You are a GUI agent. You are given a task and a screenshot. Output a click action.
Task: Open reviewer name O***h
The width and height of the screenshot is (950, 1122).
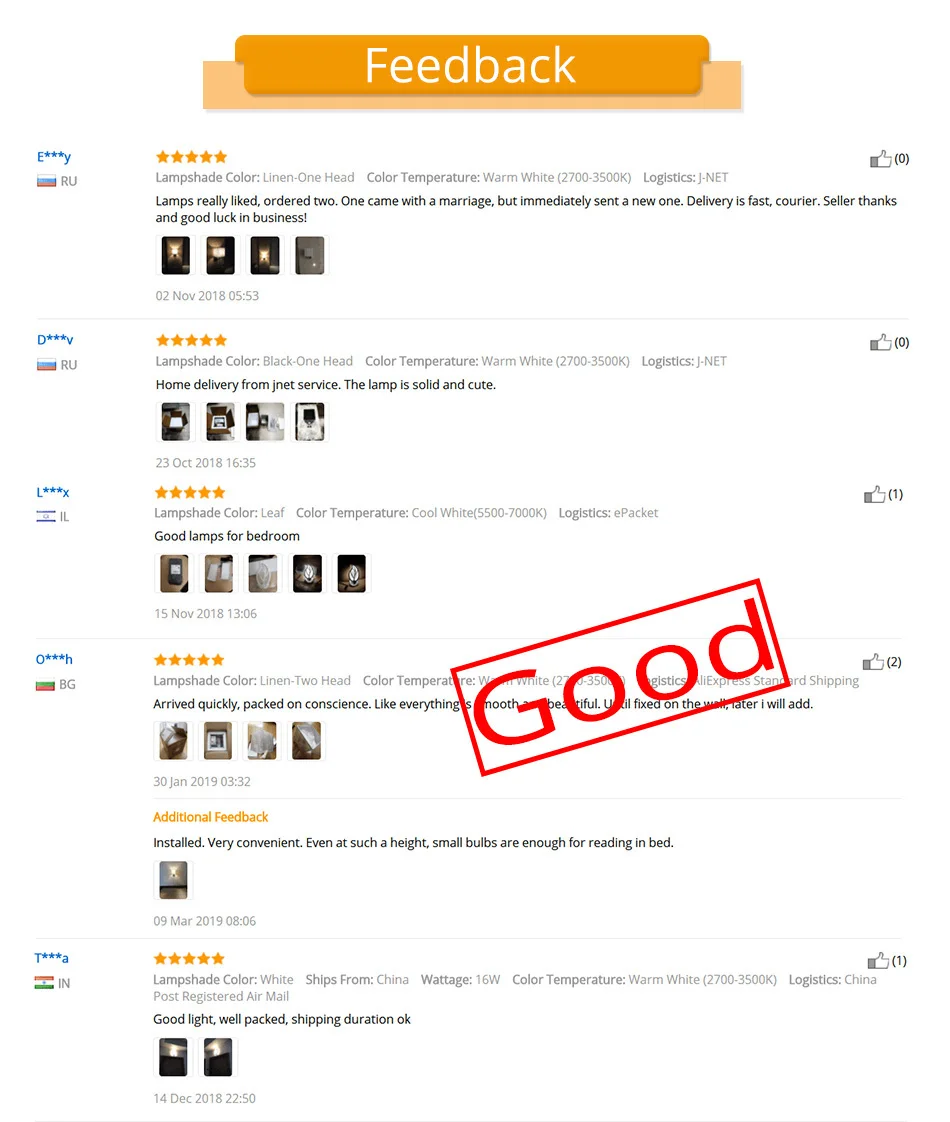click(54, 659)
